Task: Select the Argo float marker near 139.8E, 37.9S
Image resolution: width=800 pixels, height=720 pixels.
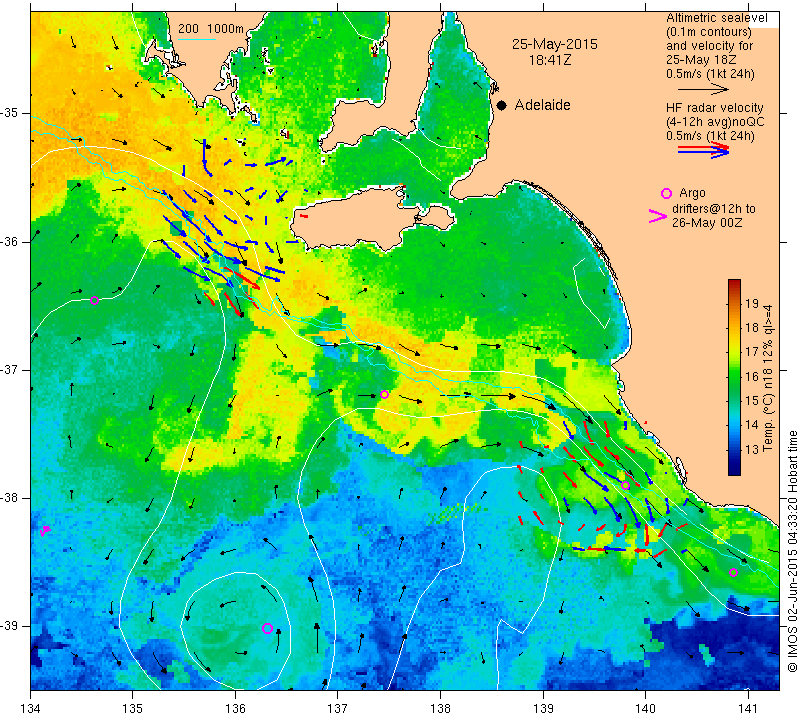Action: pos(626,485)
